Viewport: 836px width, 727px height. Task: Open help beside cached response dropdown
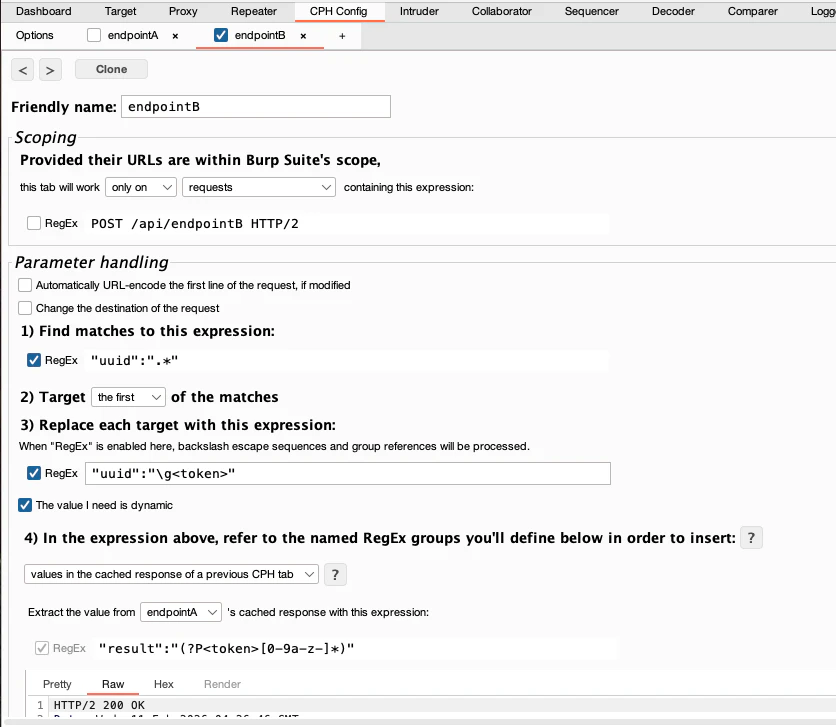[x=335, y=575]
